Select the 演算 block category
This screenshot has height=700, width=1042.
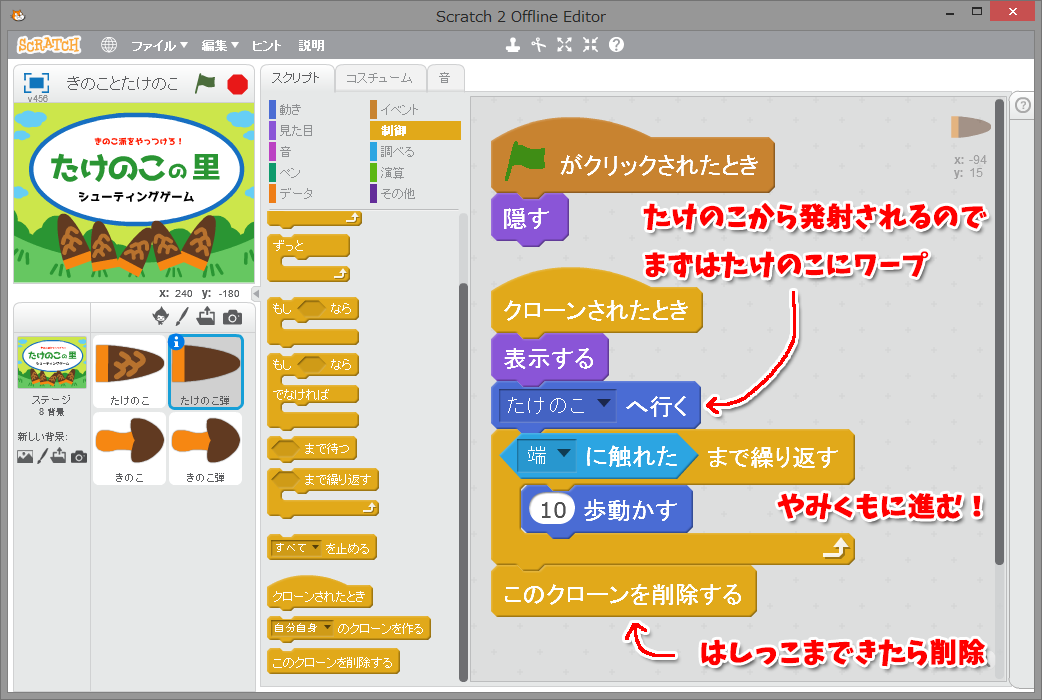387,173
